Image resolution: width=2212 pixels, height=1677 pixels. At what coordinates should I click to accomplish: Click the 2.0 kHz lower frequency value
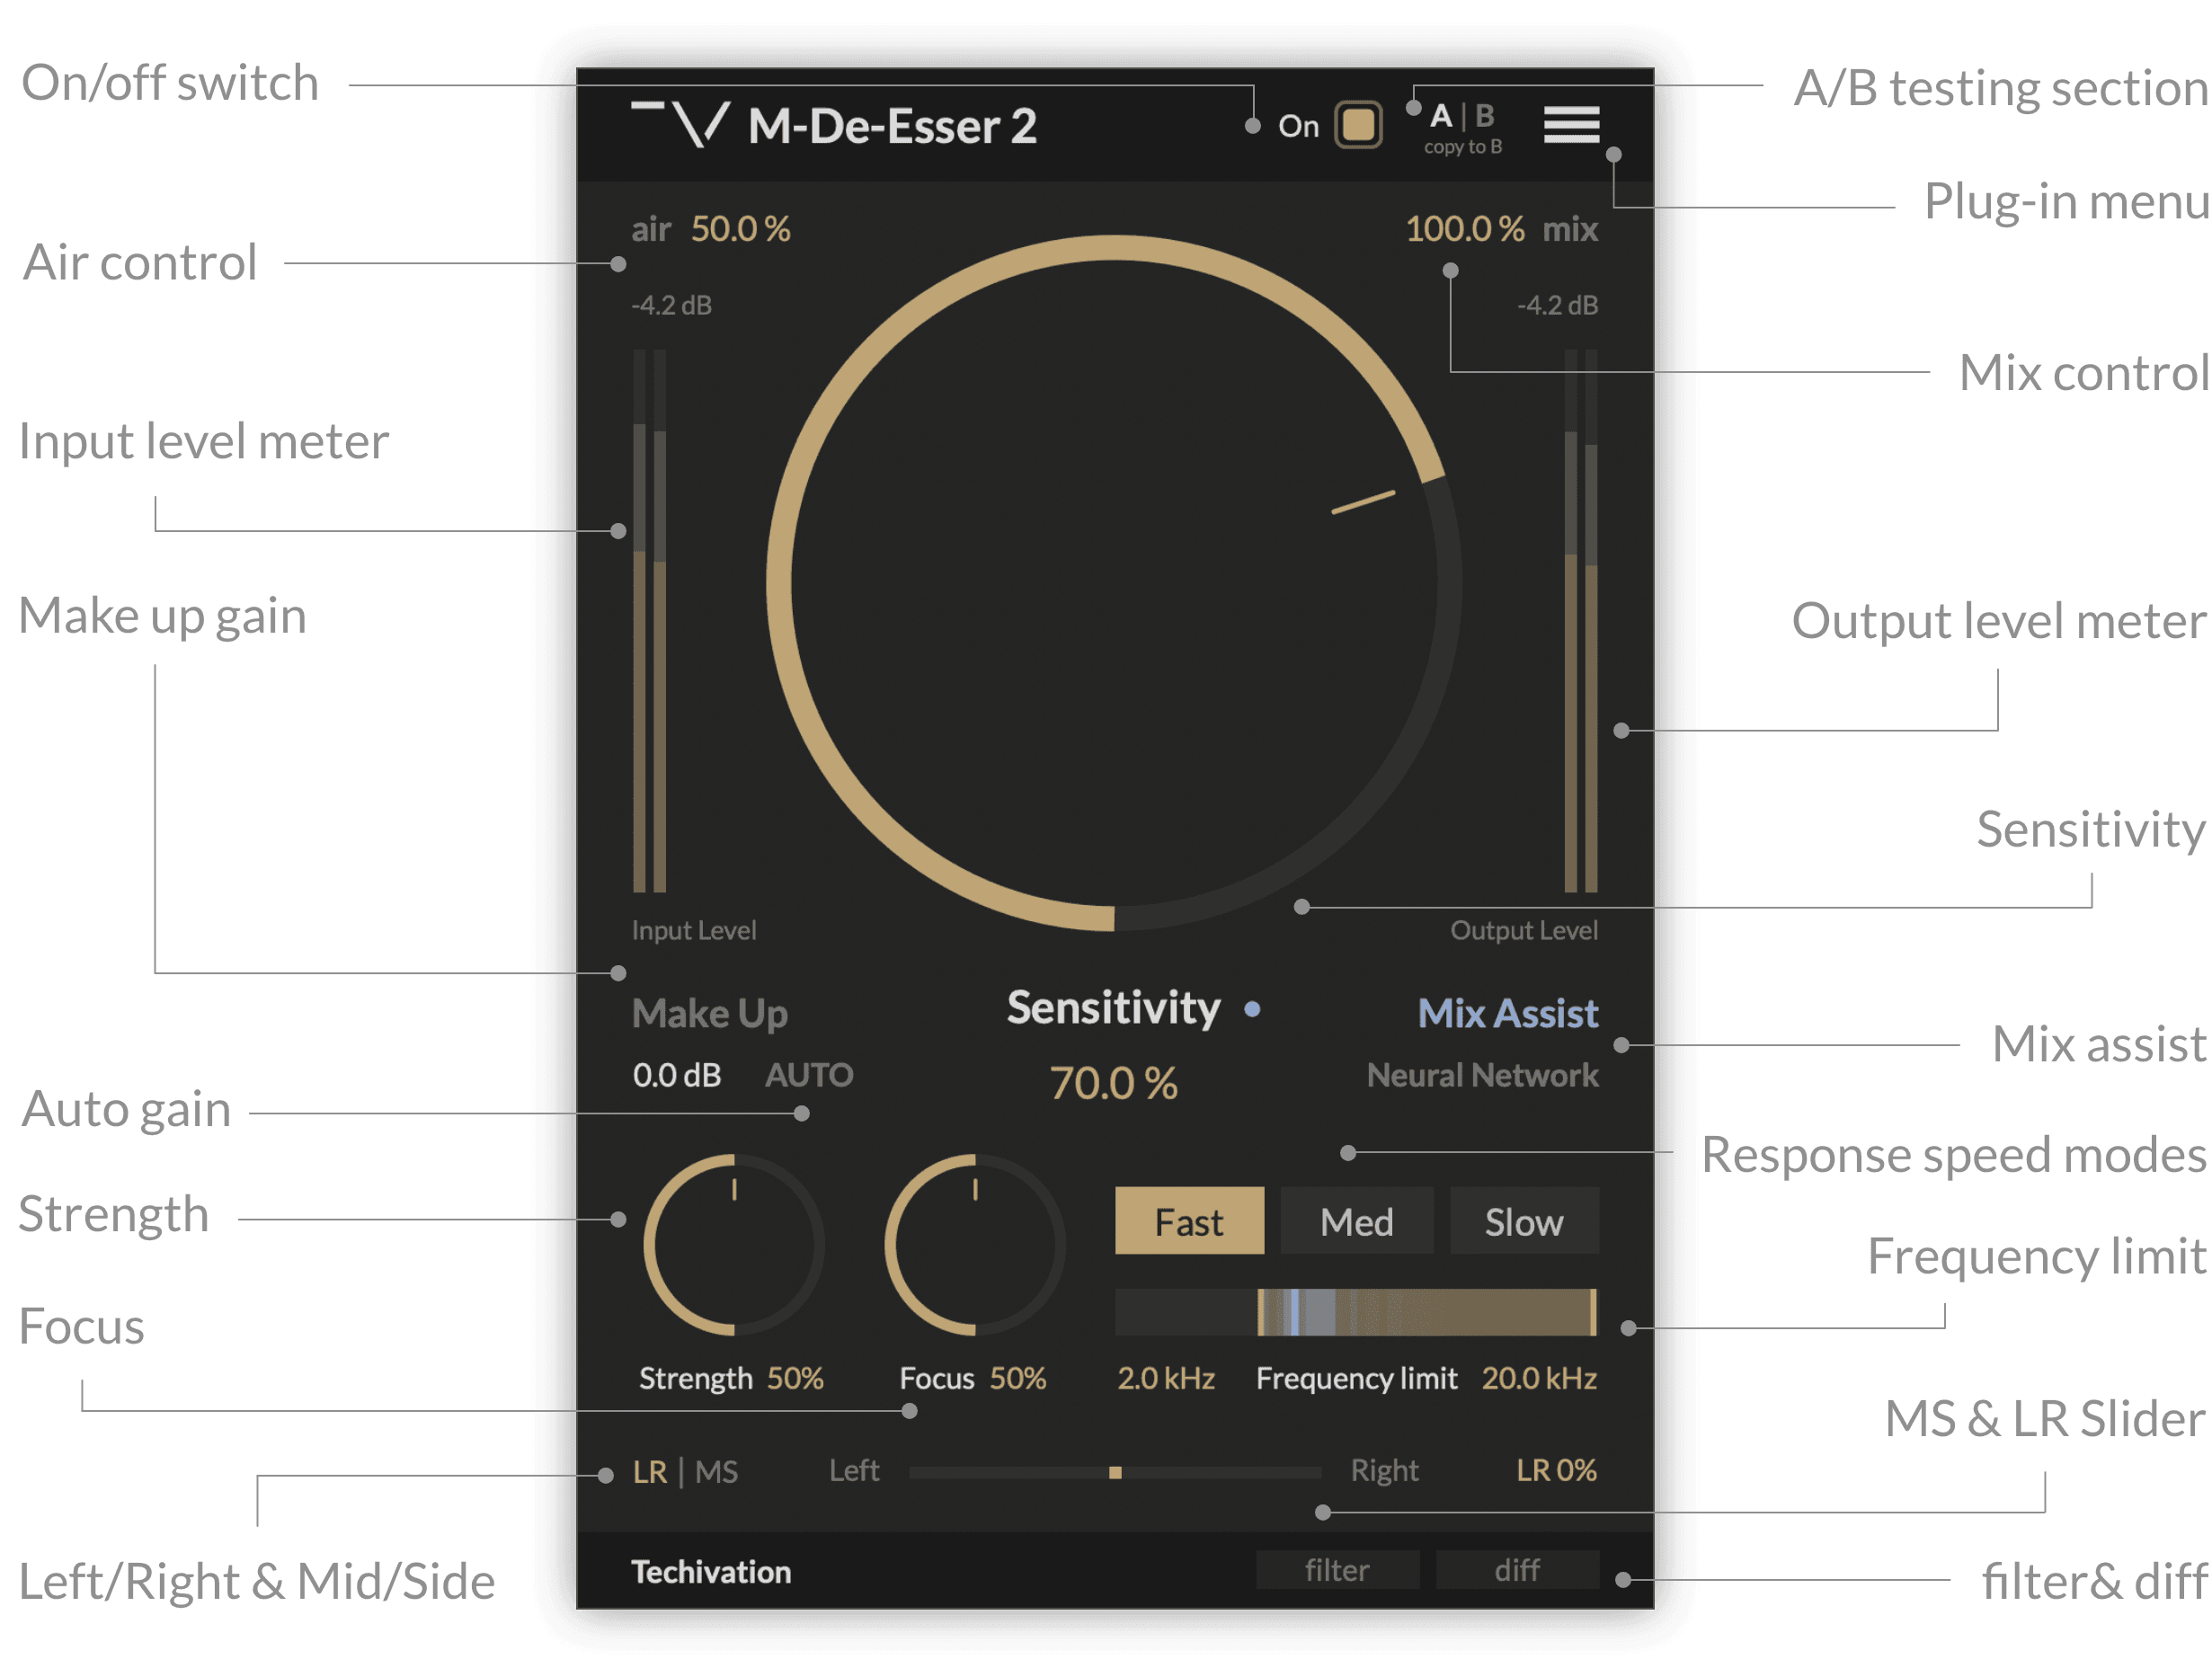pos(1165,1378)
